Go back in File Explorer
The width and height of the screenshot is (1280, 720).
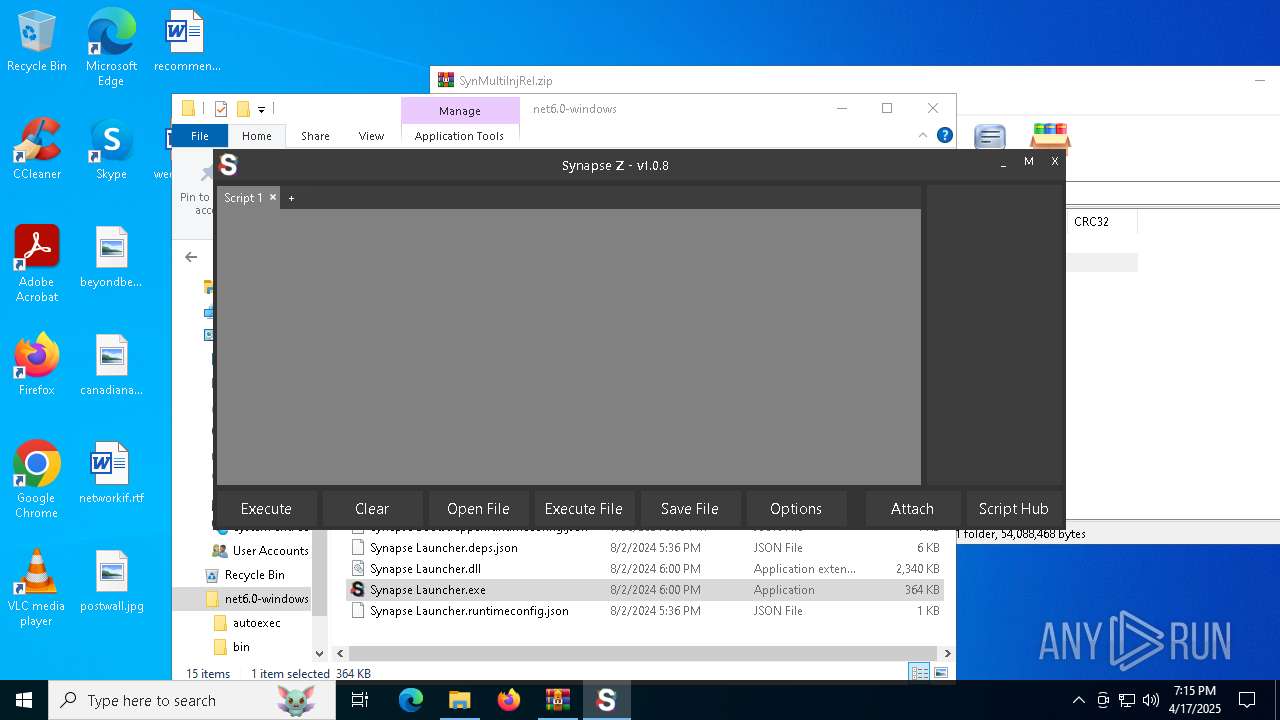tap(191, 257)
